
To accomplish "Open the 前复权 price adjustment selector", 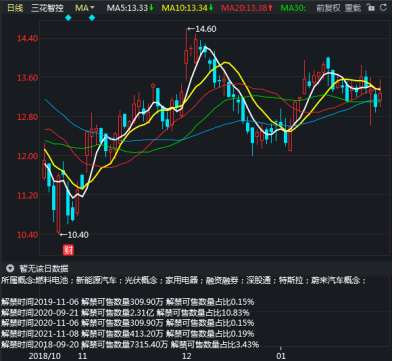I will click(328, 8).
